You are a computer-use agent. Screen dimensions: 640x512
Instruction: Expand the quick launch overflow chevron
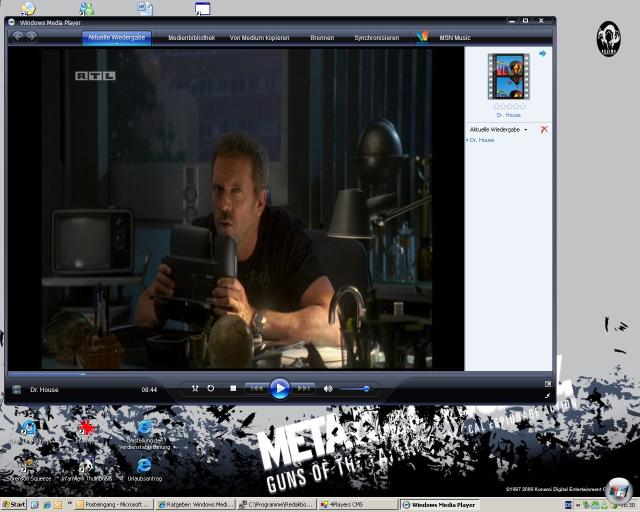[69, 503]
